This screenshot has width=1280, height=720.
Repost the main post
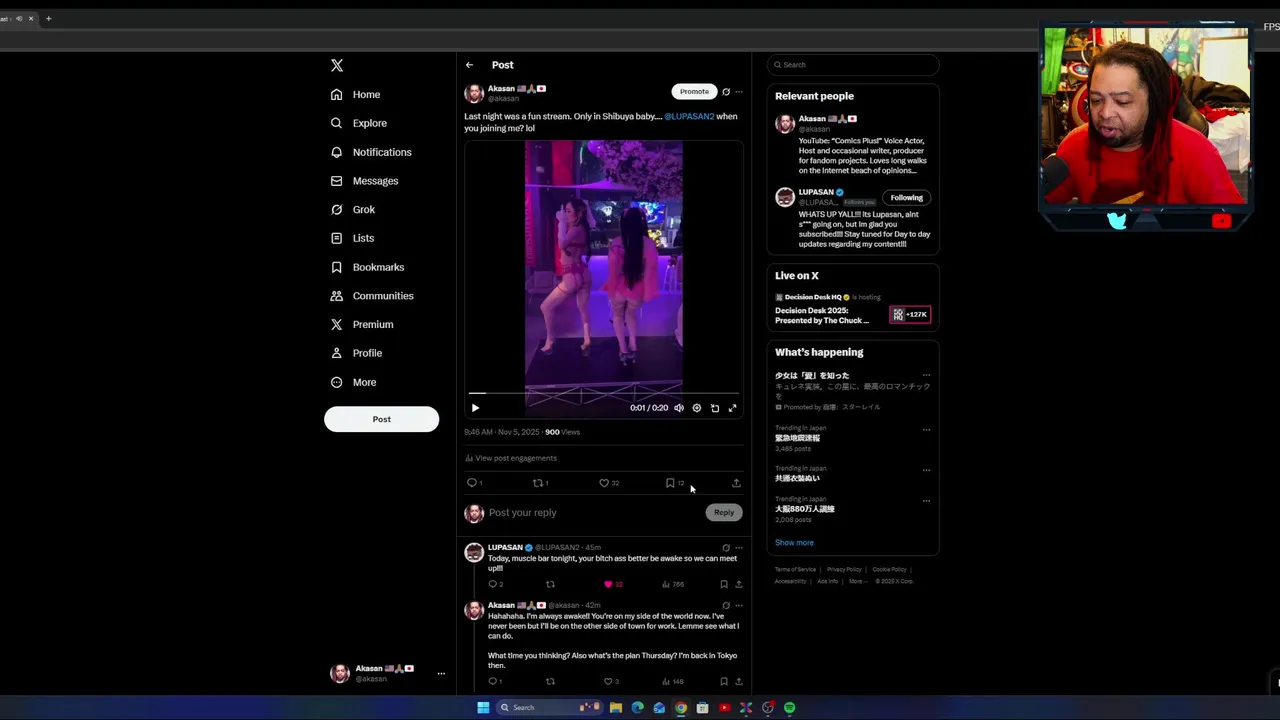click(x=540, y=483)
